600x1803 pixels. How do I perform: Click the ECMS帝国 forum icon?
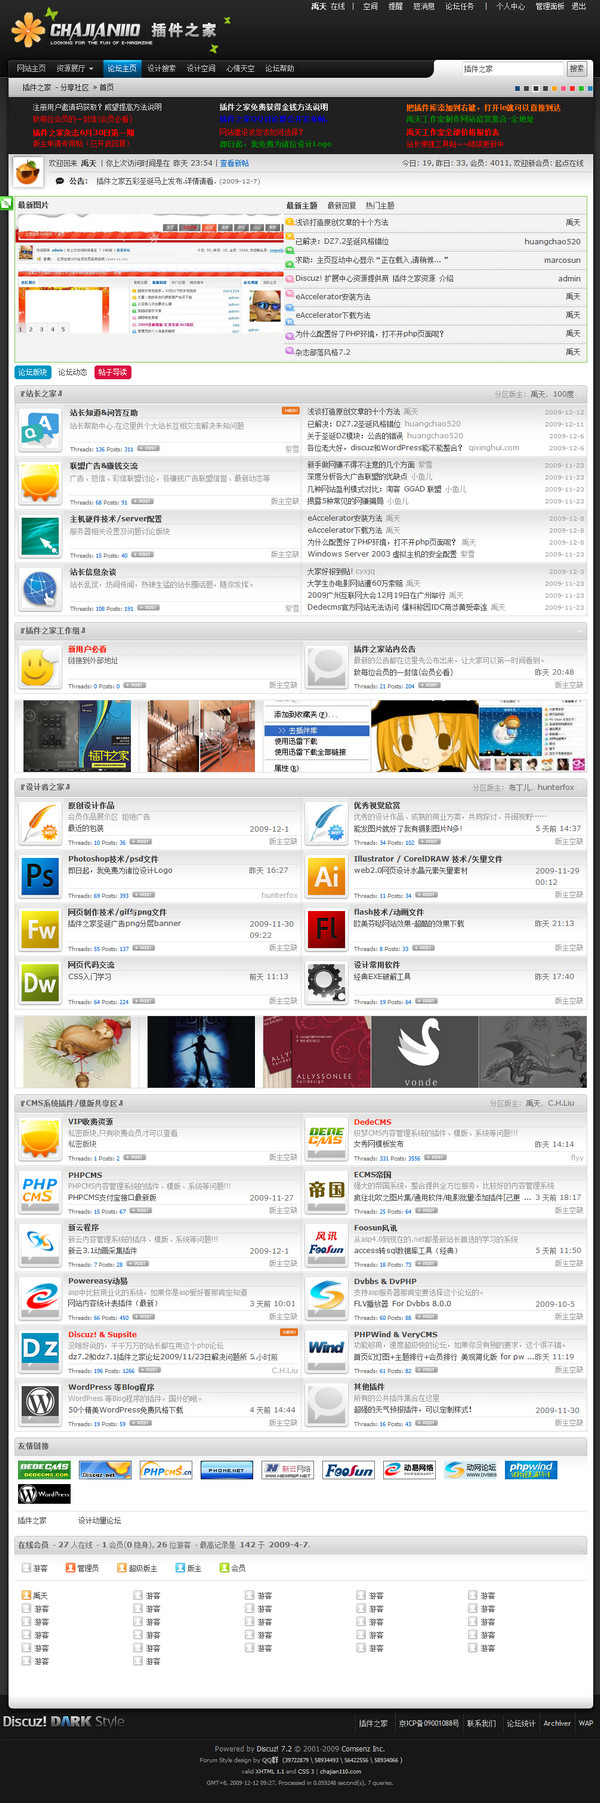[x=326, y=1192]
